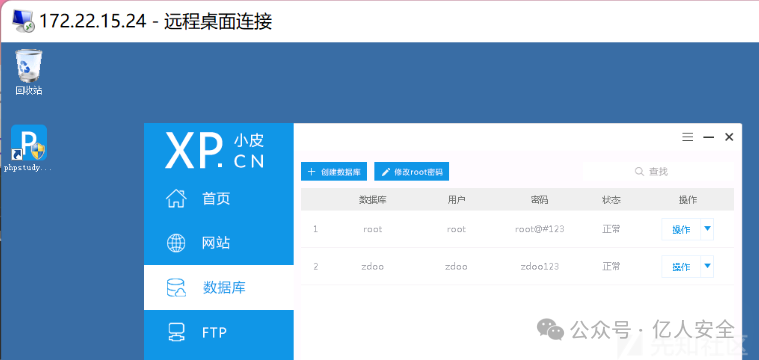Click 正常 status in zdoo row
Viewport: 759px width, 360px height.
coord(611,266)
